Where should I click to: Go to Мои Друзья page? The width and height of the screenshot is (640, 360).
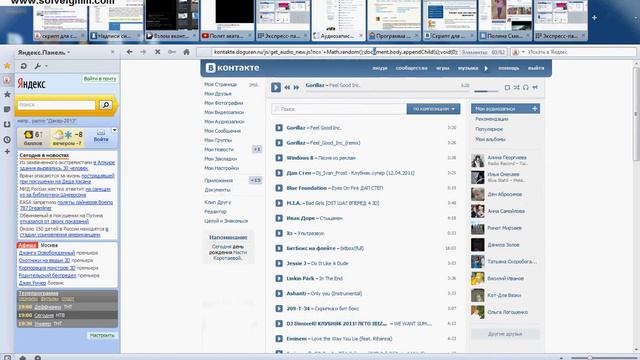pos(218,94)
